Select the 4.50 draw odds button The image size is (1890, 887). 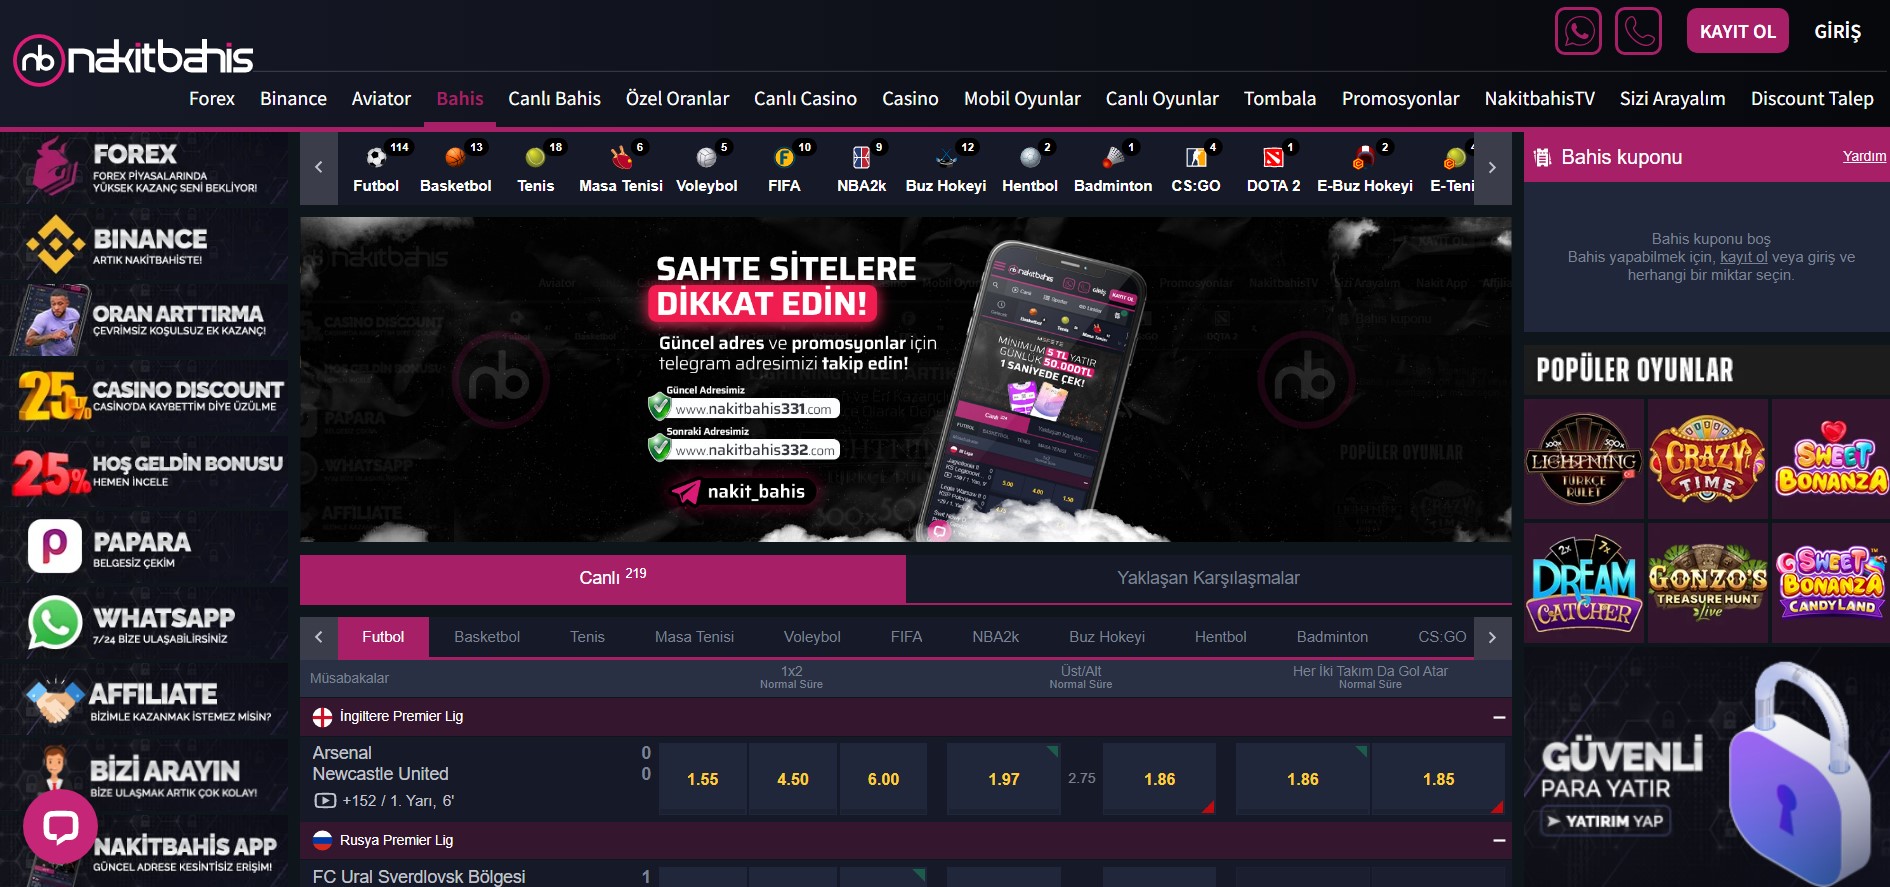(x=793, y=779)
